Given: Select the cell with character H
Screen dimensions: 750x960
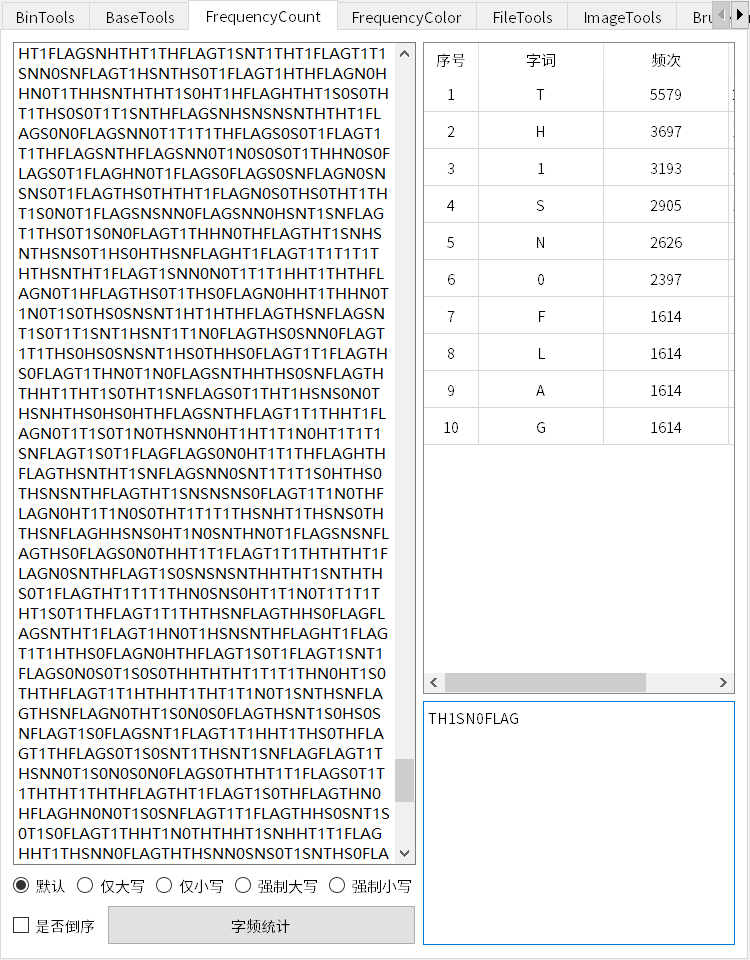Looking at the screenshot, I should (x=541, y=131).
